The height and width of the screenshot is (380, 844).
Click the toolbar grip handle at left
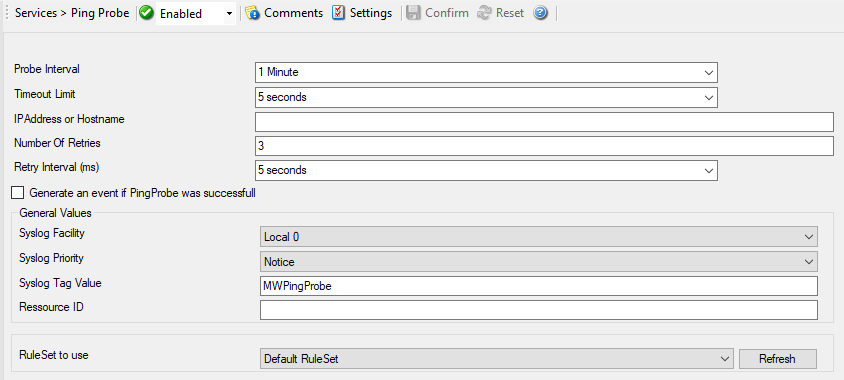(x=6, y=13)
